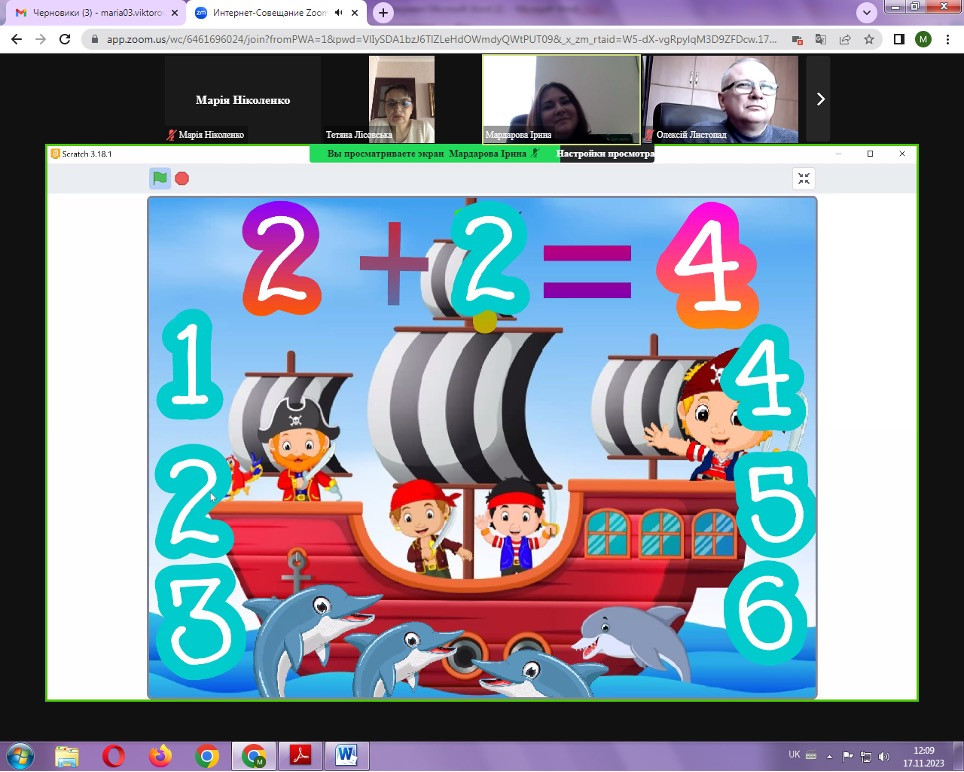Bookmark this page with star icon

click(x=869, y=39)
